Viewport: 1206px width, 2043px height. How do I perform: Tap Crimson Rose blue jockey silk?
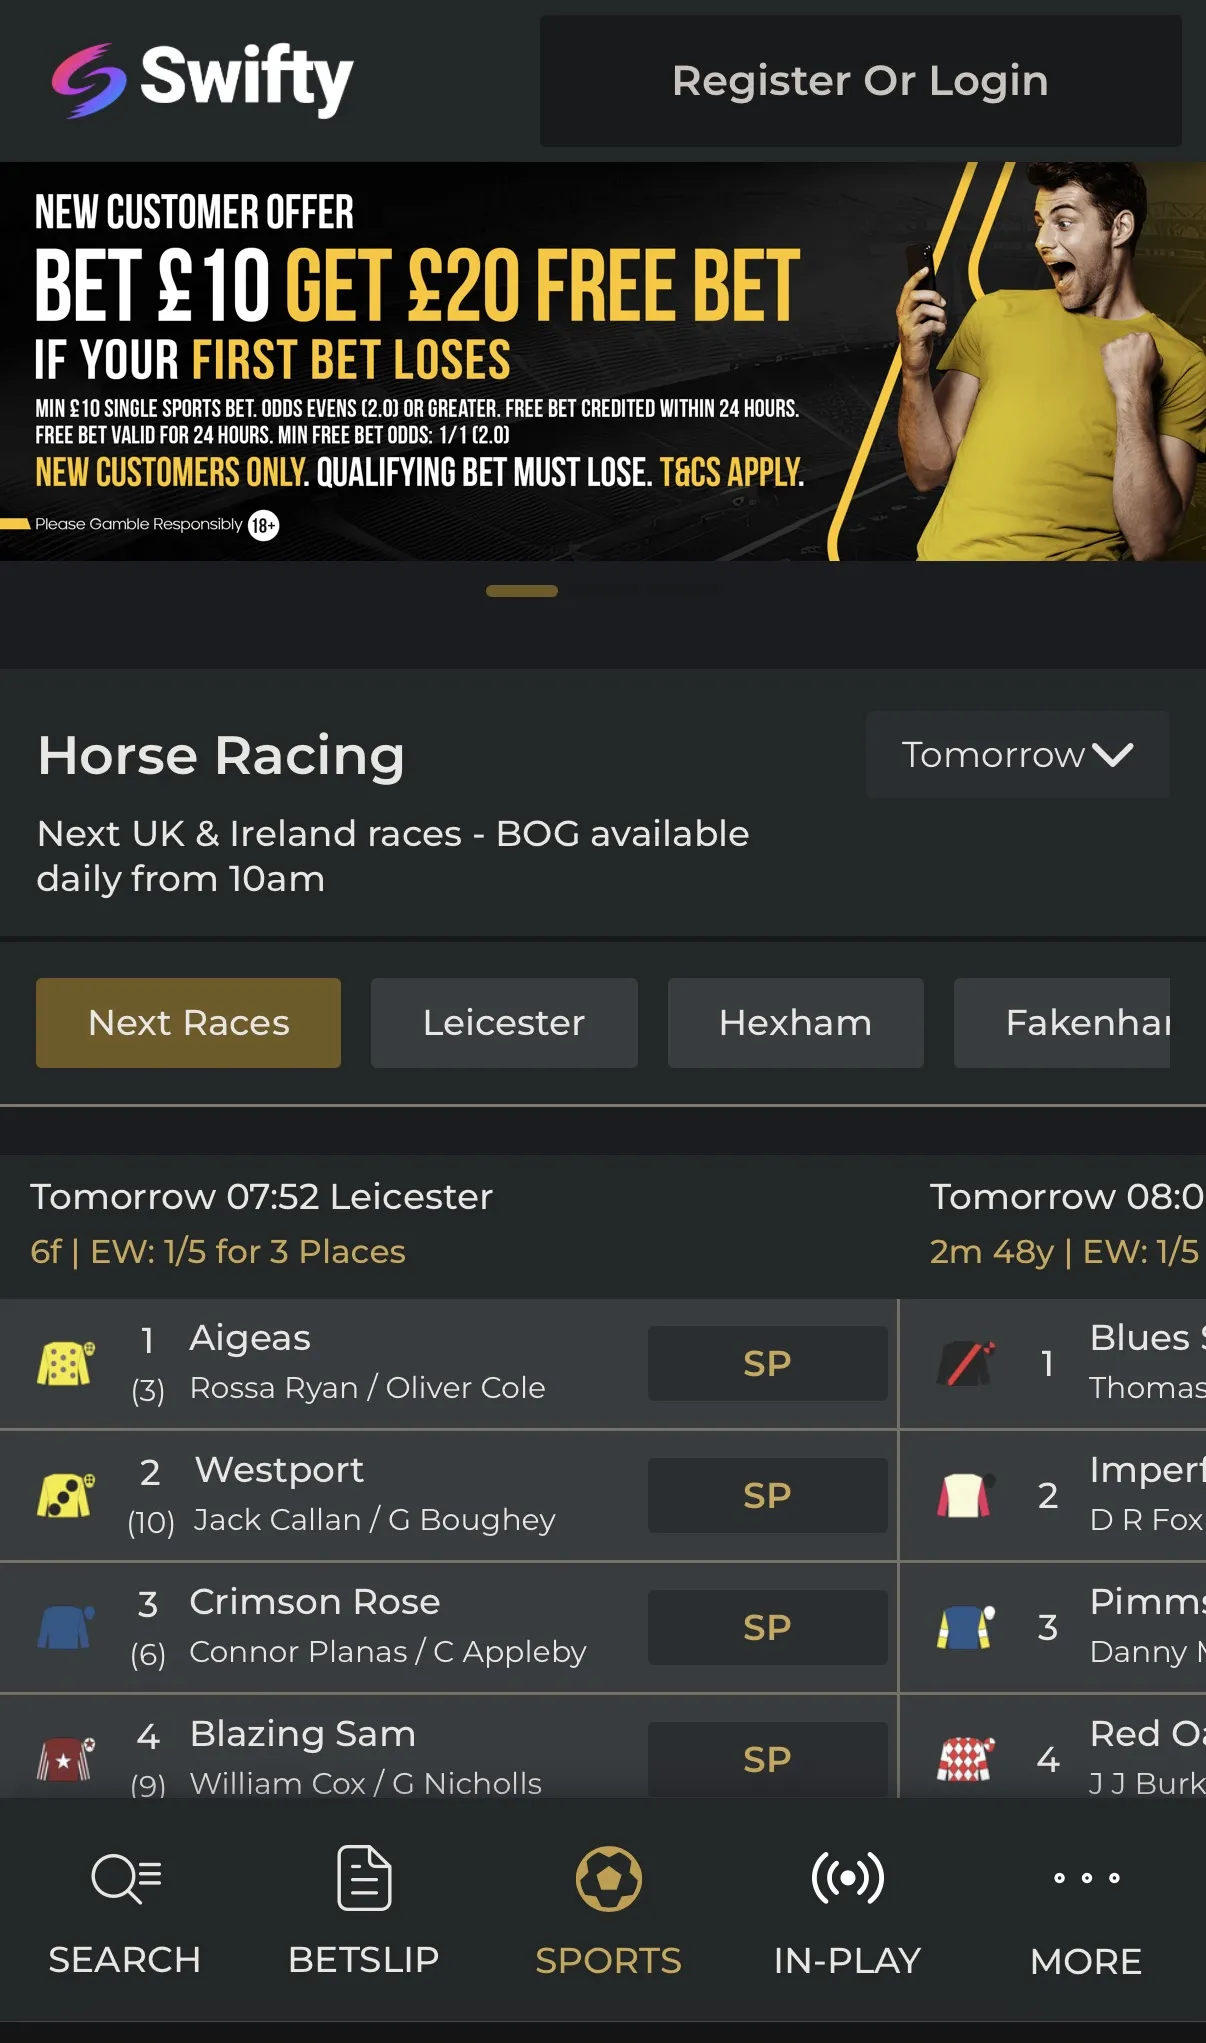pos(66,1627)
